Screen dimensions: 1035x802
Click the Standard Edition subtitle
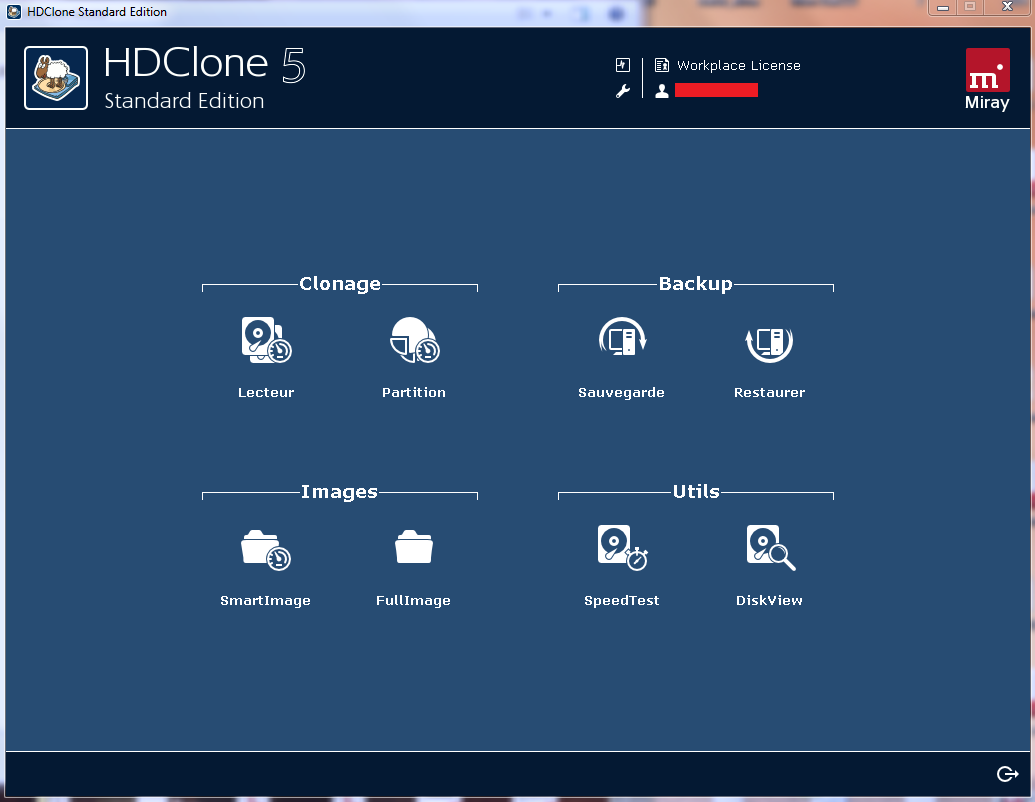click(x=184, y=101)
